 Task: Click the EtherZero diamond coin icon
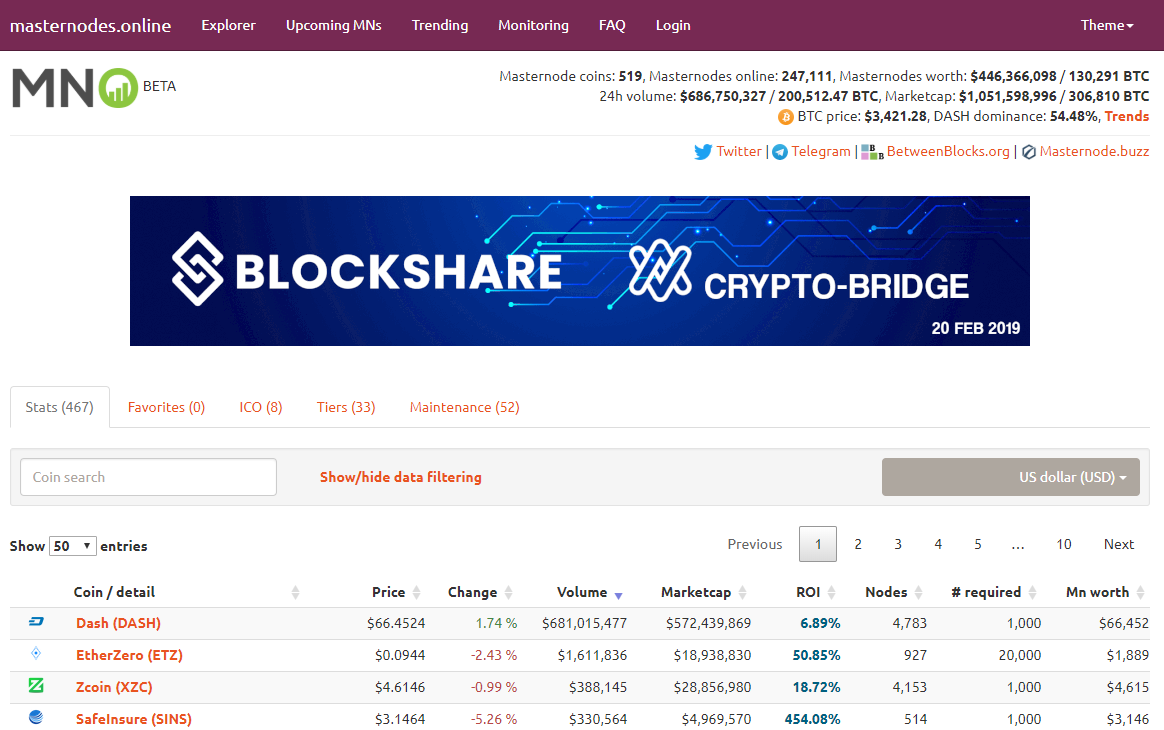[36, 654]
